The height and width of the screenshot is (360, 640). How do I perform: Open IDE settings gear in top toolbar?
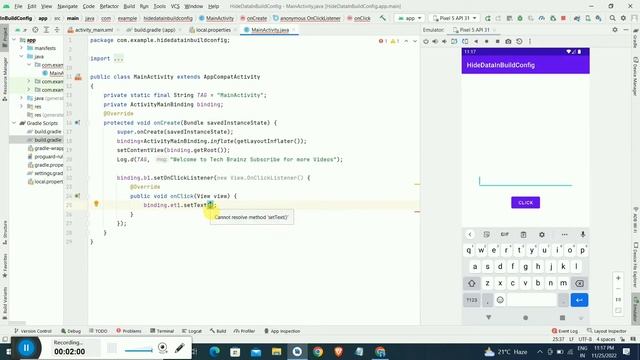[623, 18]
